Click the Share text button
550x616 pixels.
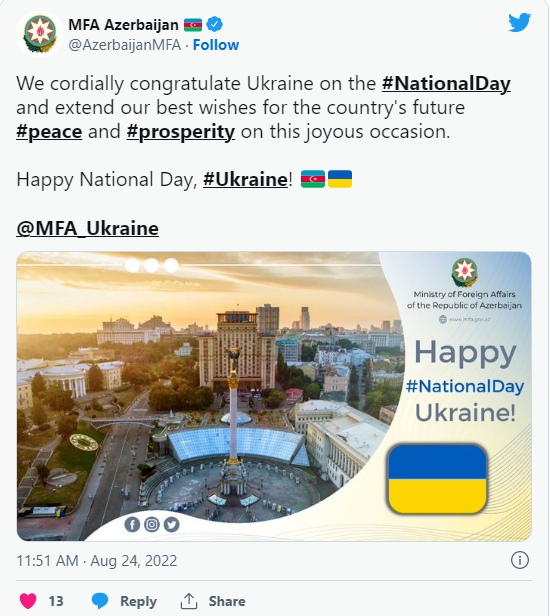click(227, 601)
